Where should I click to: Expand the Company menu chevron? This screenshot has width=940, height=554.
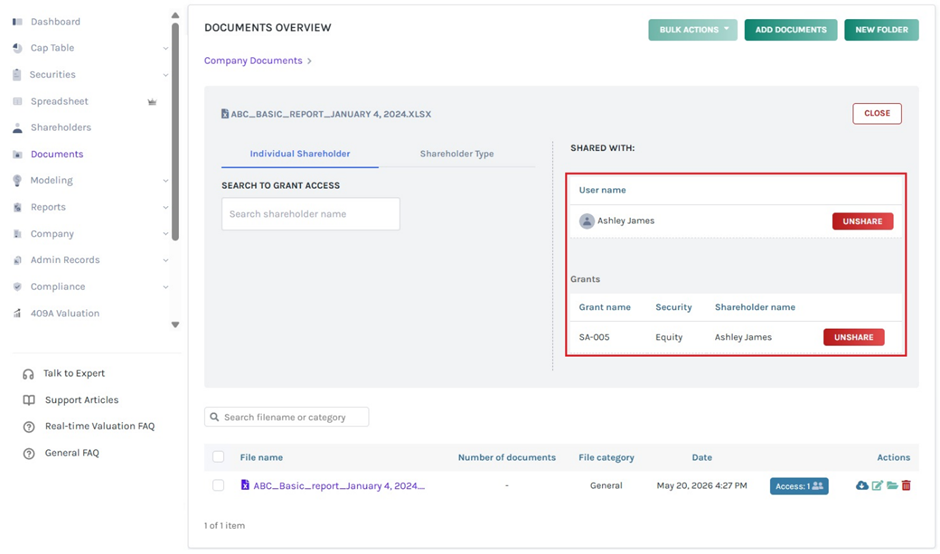pyautogui.click(x=165, y=234)
